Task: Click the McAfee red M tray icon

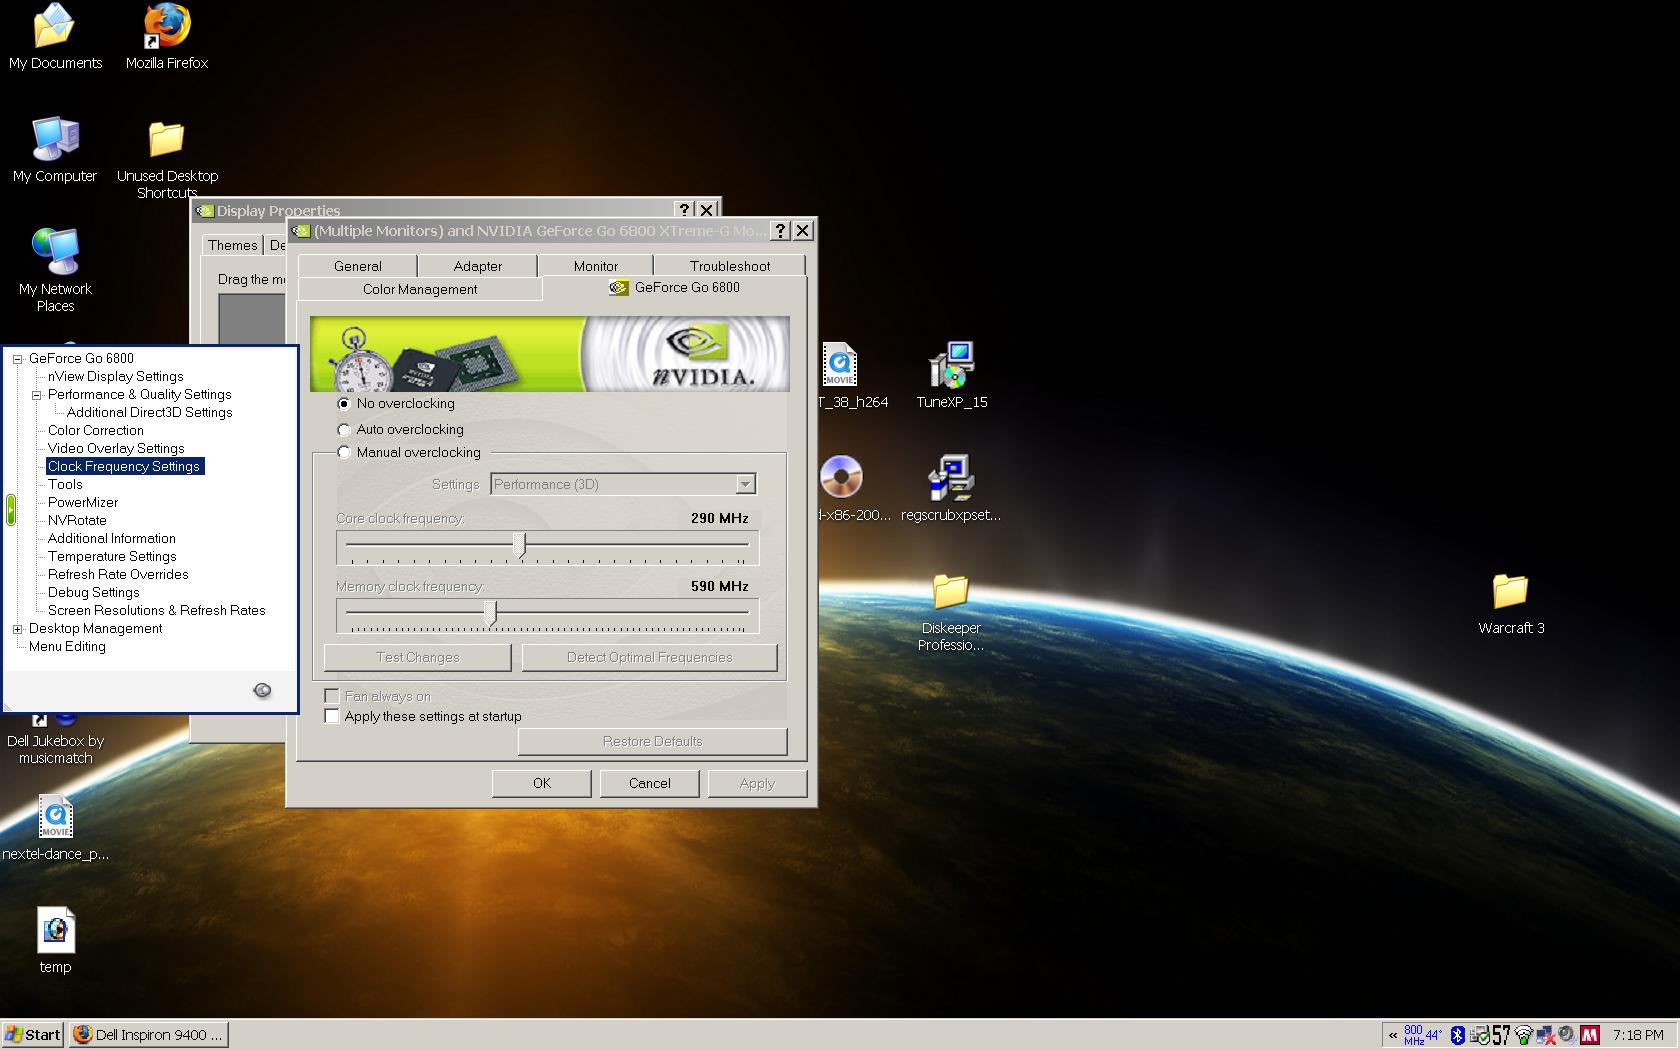Action: tap(1590, 1035)
